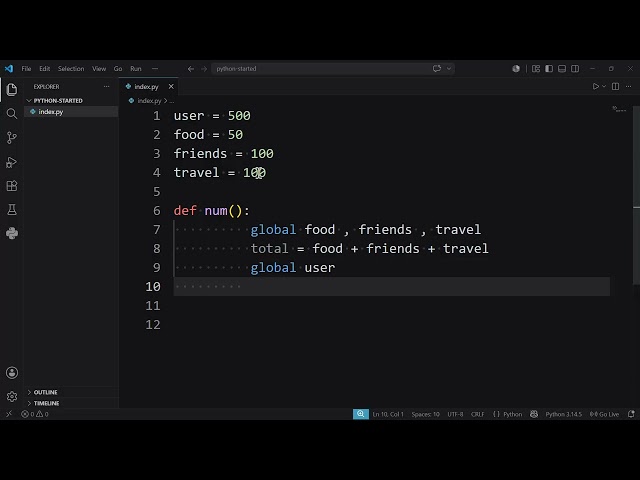The width and height of the screenshot is (640, 480).
Task: Open the Testing flask view
Action: (12, 210)
